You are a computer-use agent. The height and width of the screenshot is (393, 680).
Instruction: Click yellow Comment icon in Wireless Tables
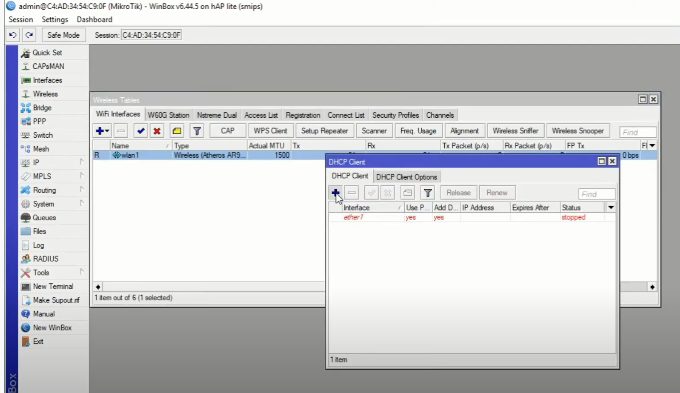pos(177,131)
